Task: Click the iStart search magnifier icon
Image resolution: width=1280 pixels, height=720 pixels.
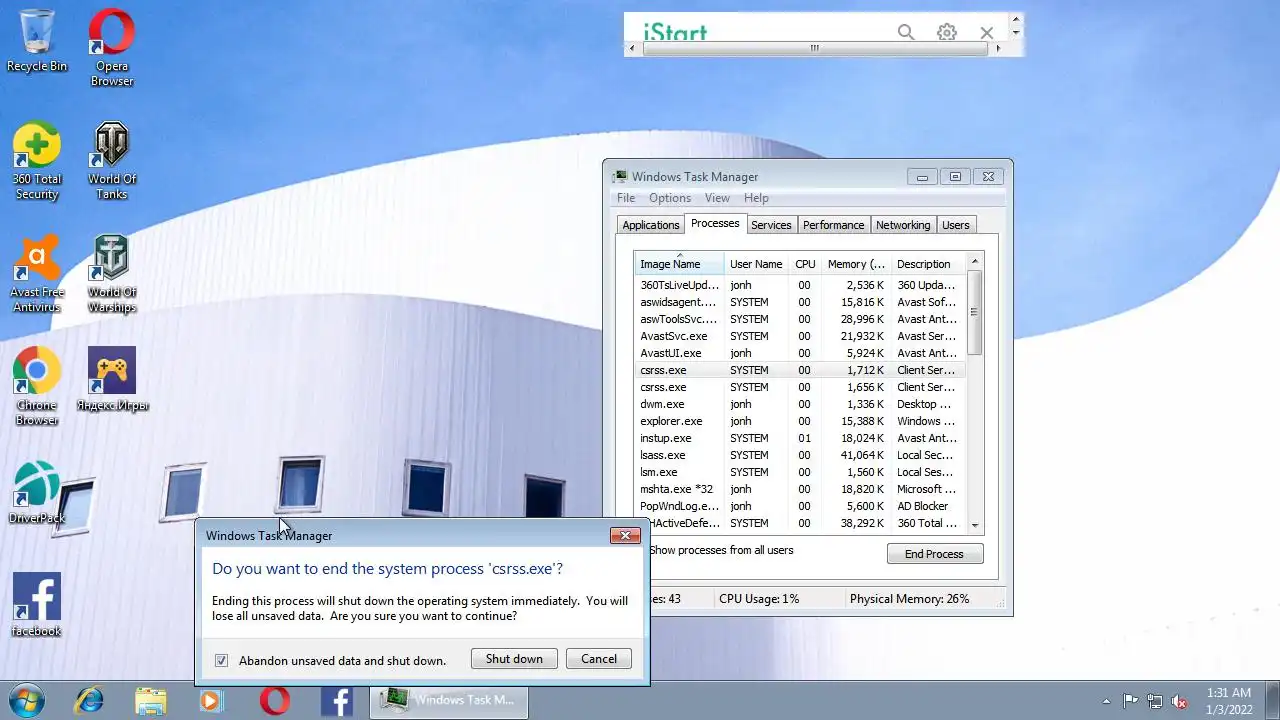Action: click(x=906, y=33)
